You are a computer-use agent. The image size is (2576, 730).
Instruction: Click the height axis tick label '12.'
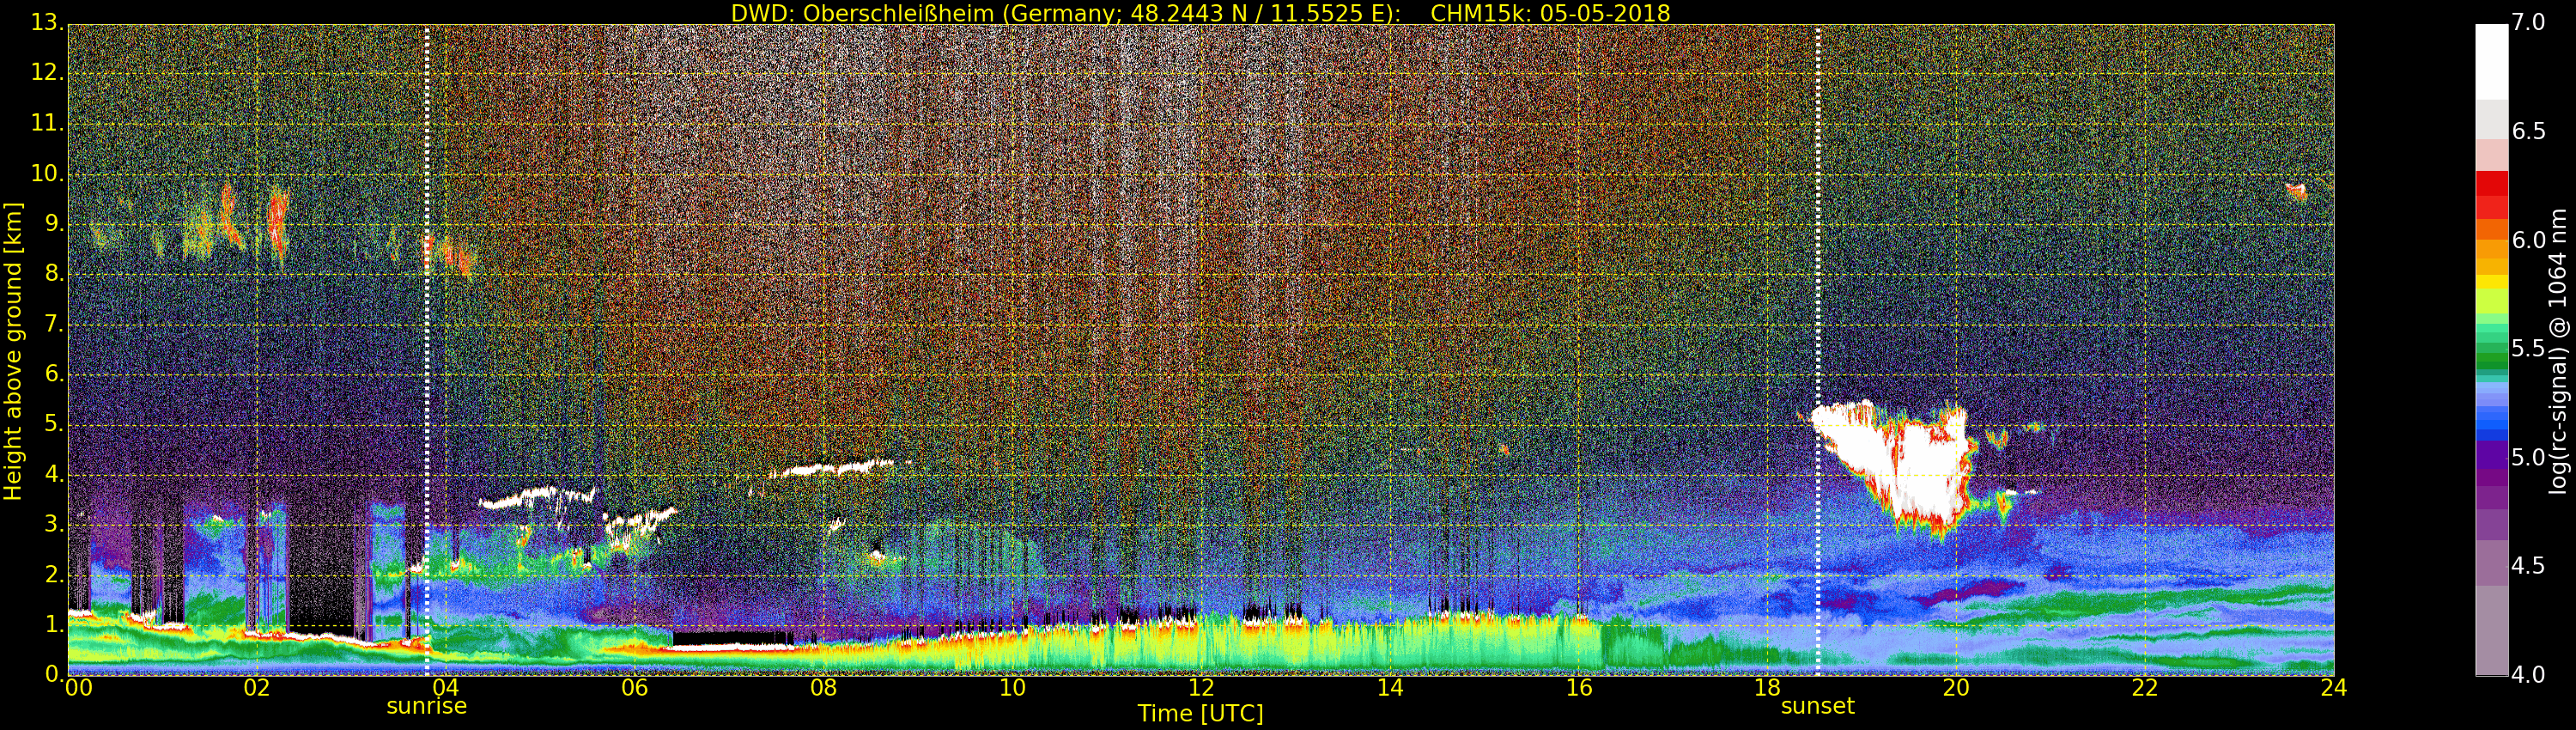click(x=47, y=73)
